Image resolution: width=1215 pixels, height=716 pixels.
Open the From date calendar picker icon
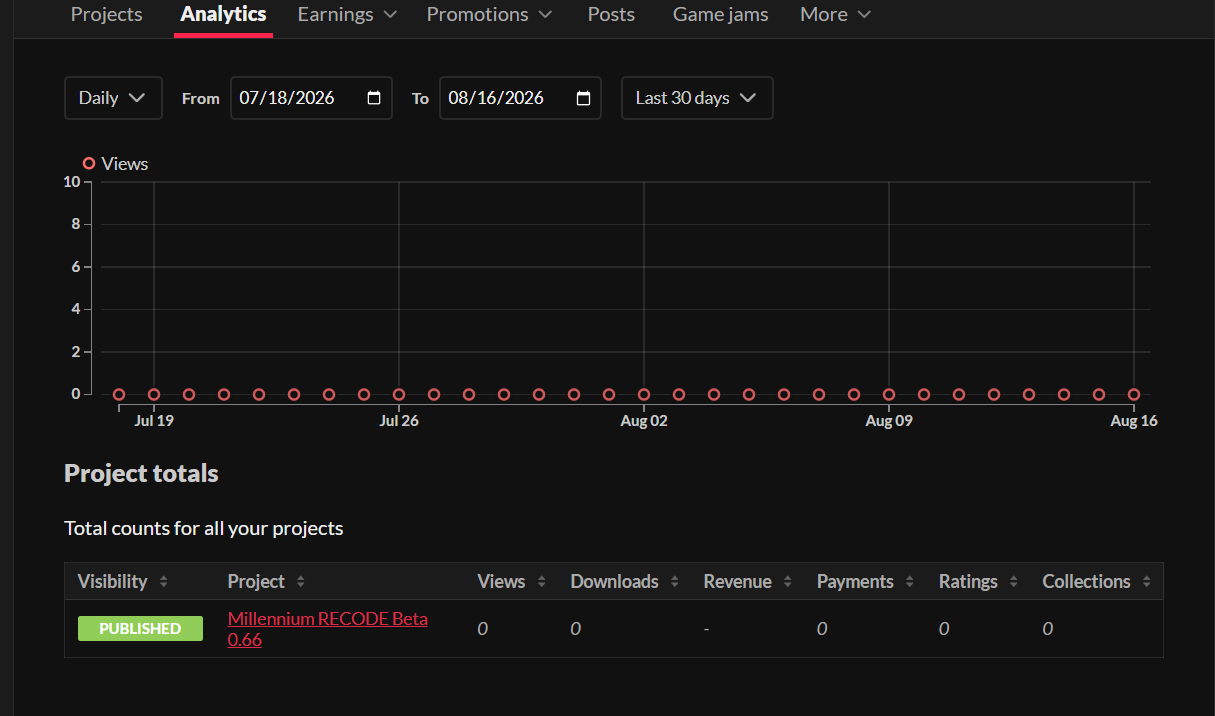374,98
